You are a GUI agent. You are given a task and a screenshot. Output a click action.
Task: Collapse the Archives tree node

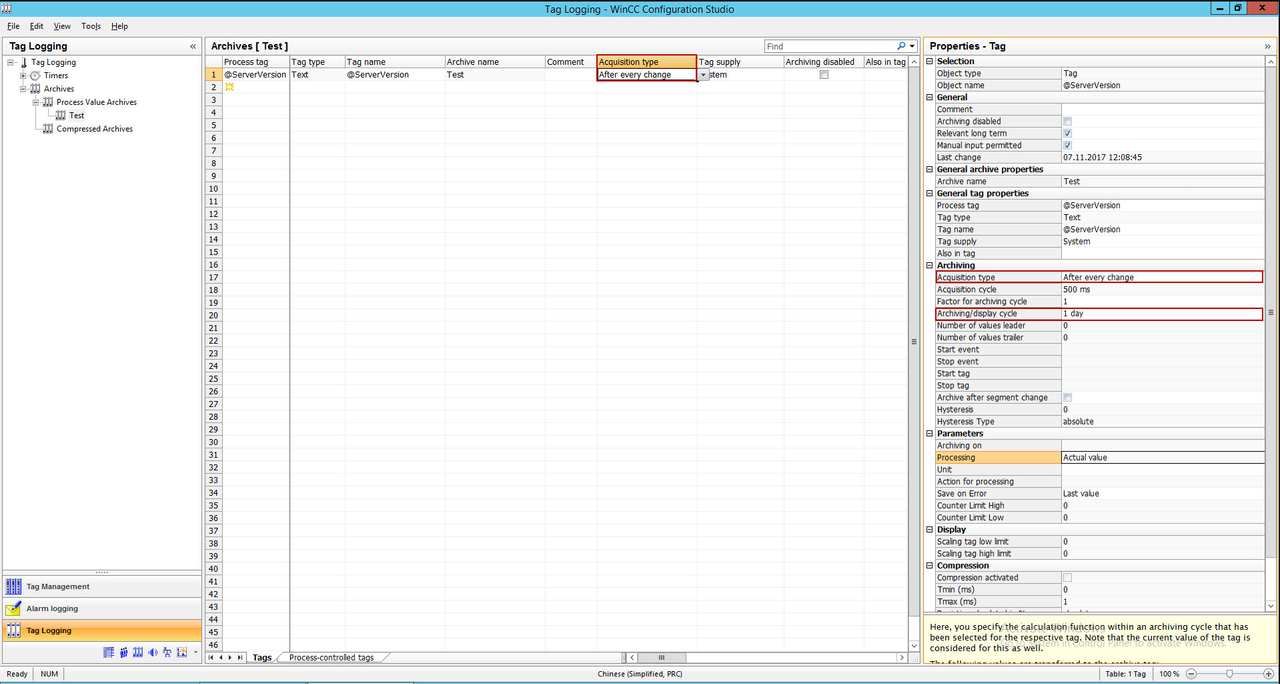point(23,89)
